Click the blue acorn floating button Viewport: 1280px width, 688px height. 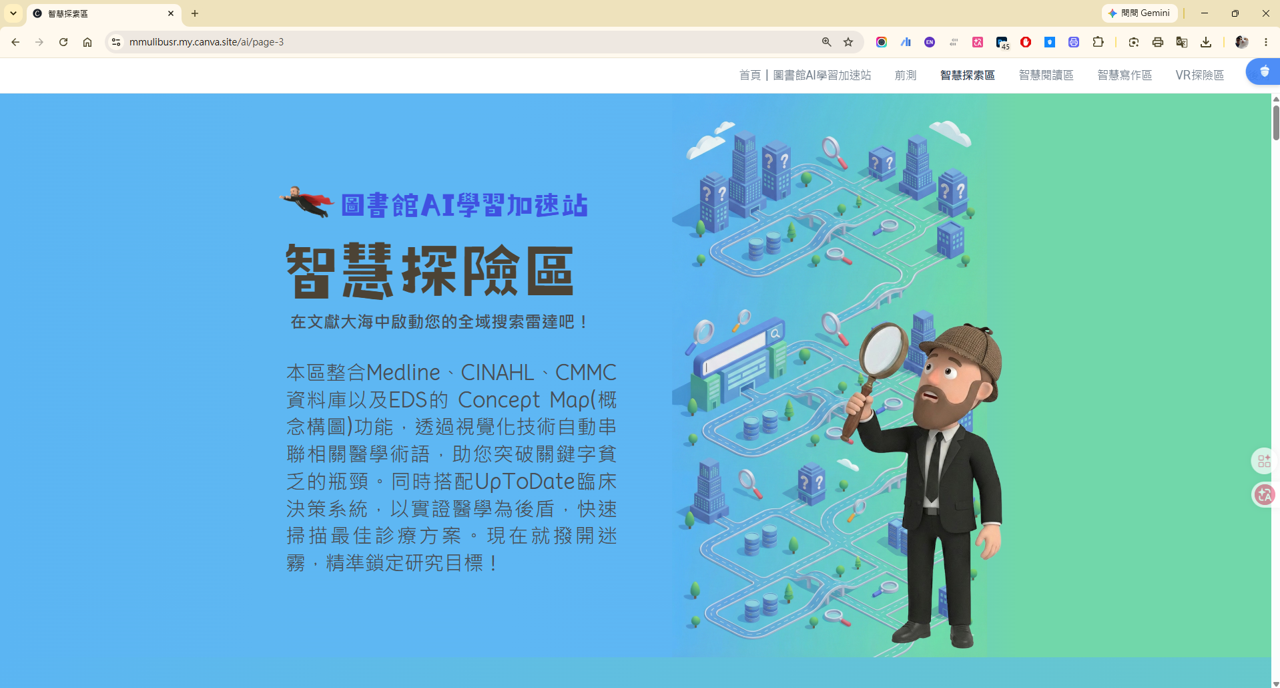pos(1263,71)
